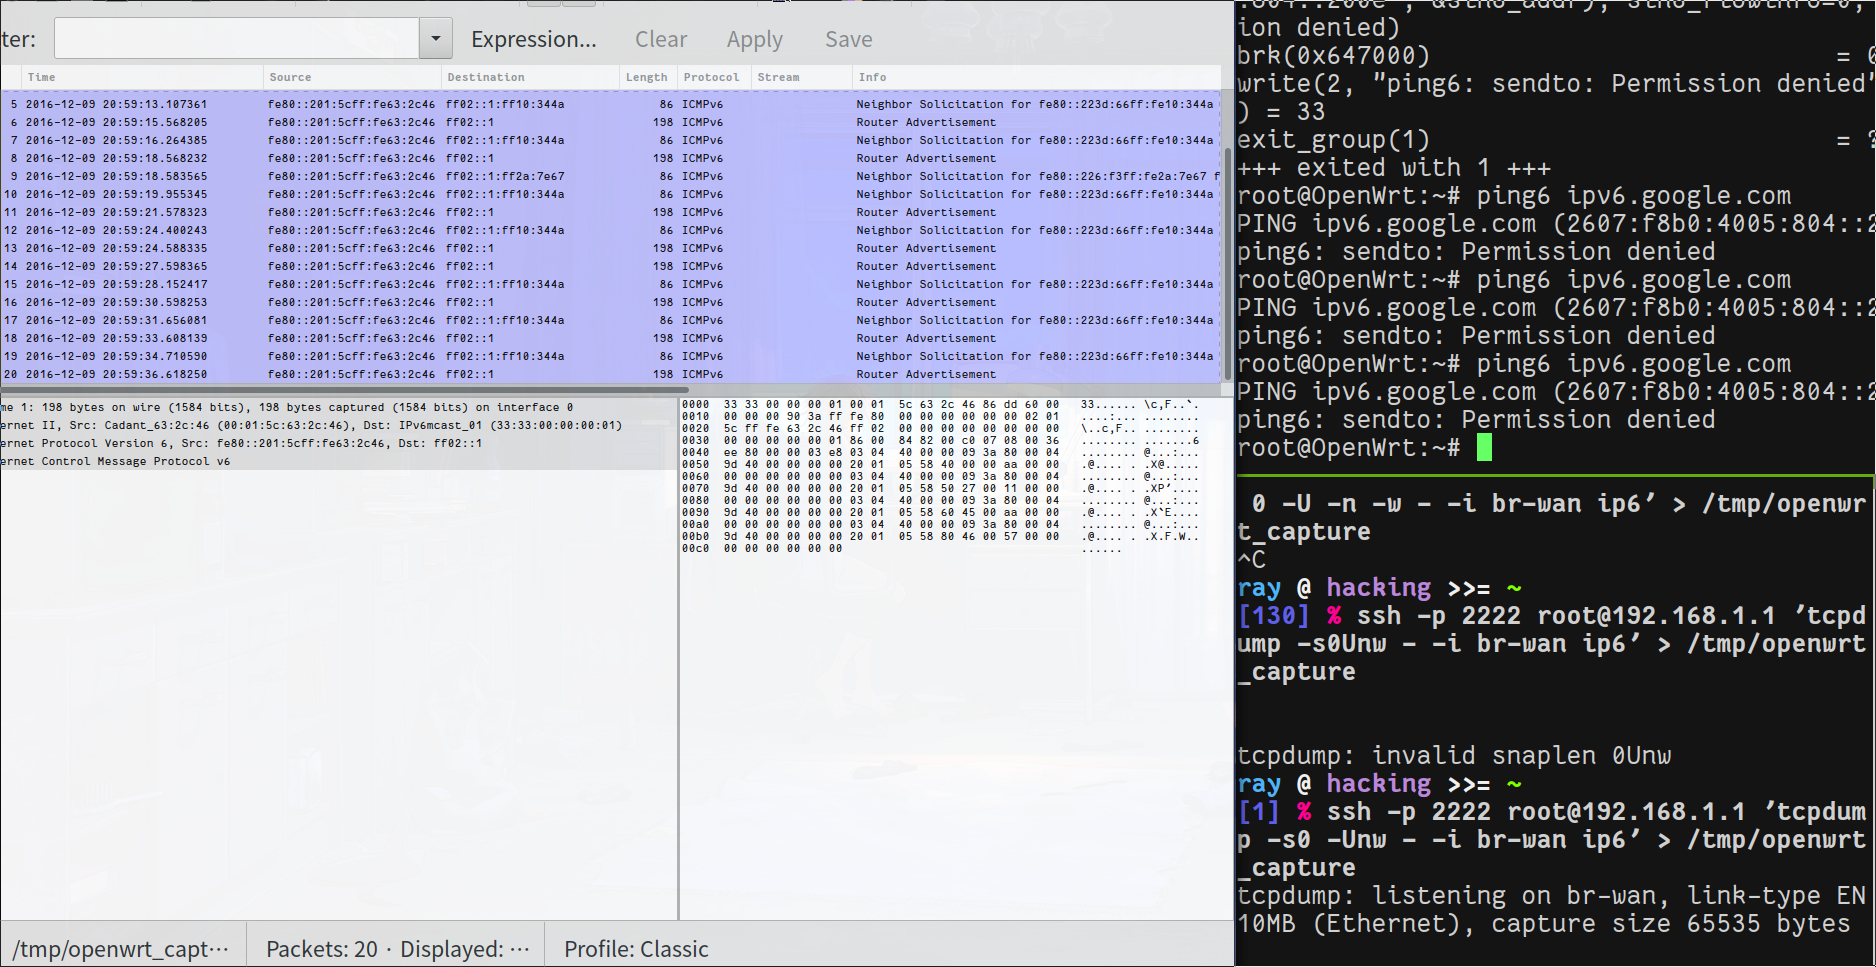Click hex dump row at offset 0040
This screenshot has height=967, width=1876.
(x=940, y=453)
